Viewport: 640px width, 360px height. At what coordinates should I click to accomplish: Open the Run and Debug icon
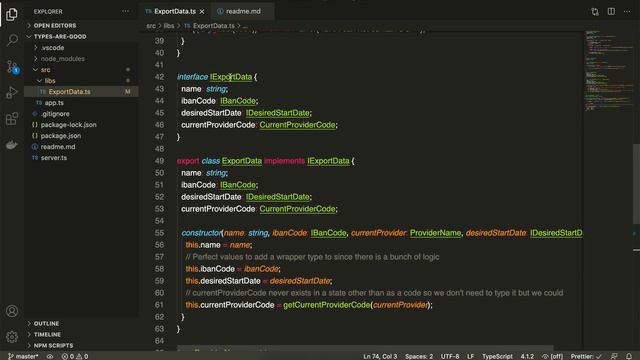pyautogui.click(x=12, y=93)
